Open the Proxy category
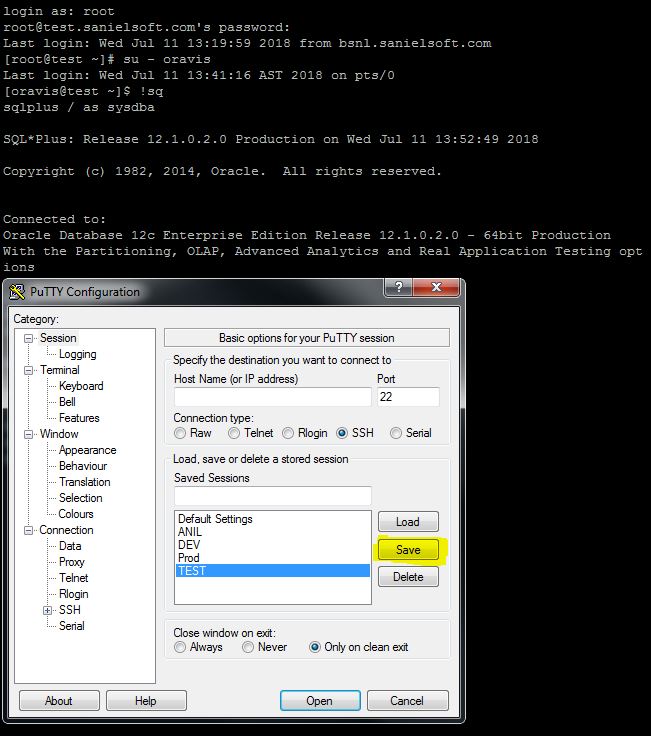651x736 pixels. tap(71, 562)
